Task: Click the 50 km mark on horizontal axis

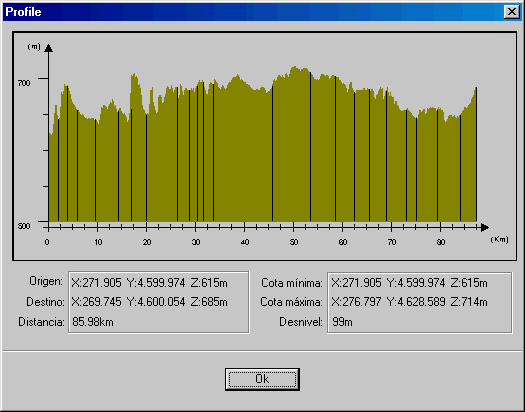Action: click(x=294, y=242)
